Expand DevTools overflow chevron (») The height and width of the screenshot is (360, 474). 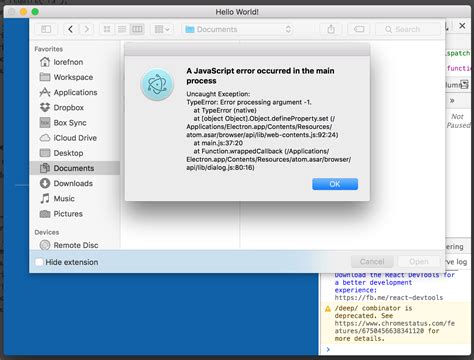coord(452,100)
